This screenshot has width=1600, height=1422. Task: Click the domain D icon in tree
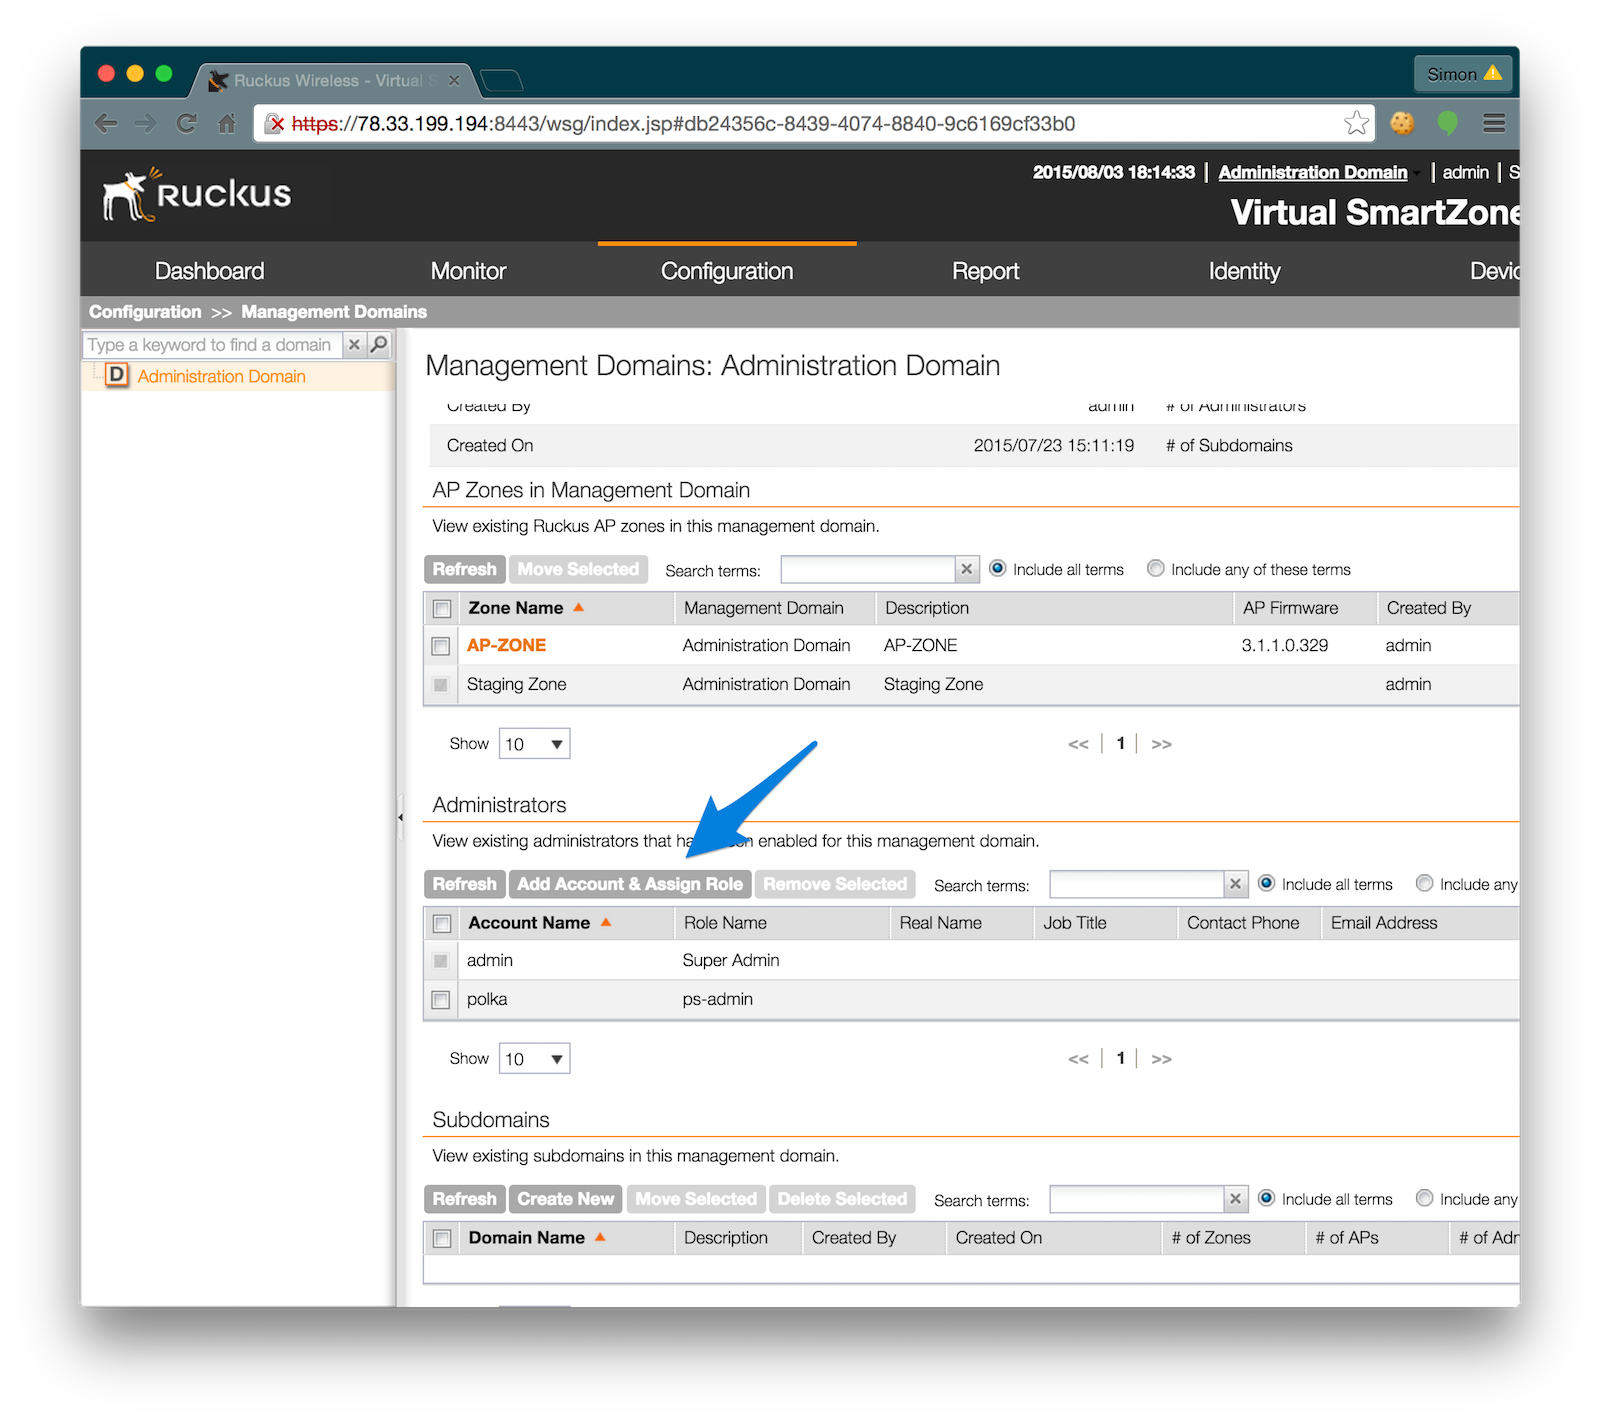[117, 375]
